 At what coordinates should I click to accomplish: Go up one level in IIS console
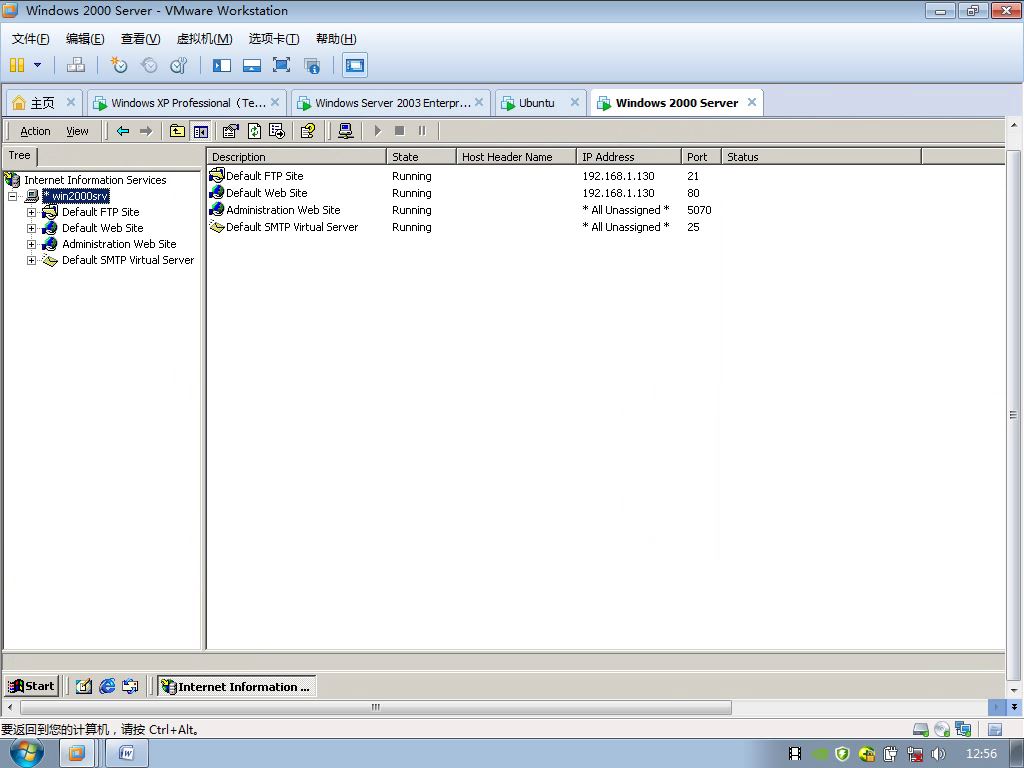(177, 131)
